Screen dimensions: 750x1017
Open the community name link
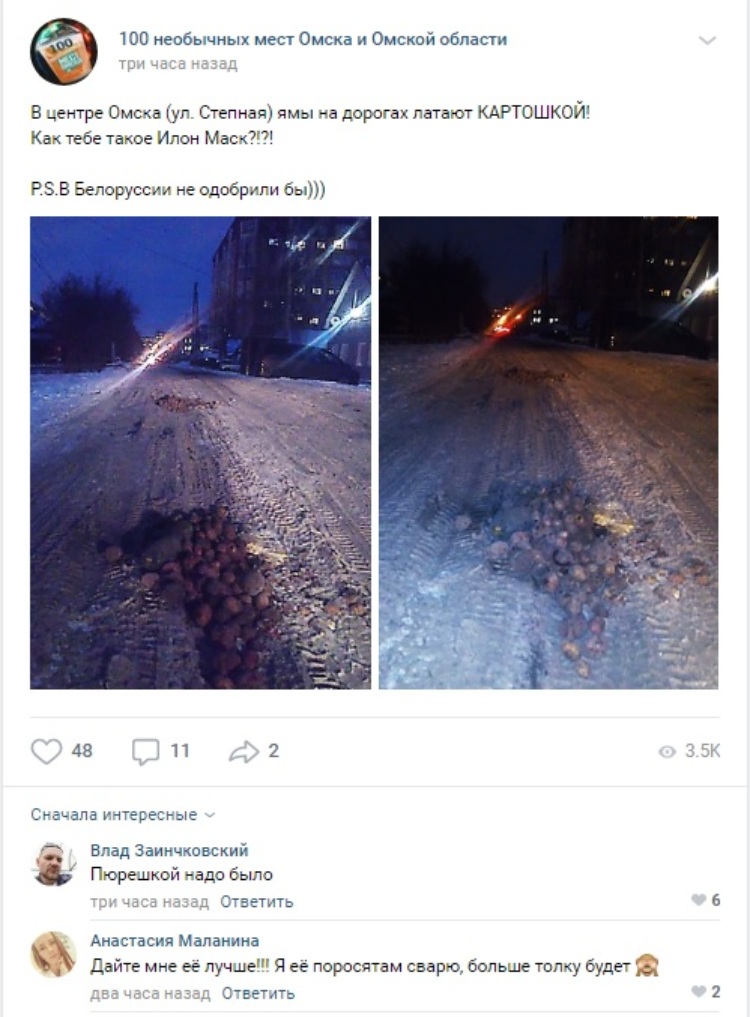click(x=313, y=39)
